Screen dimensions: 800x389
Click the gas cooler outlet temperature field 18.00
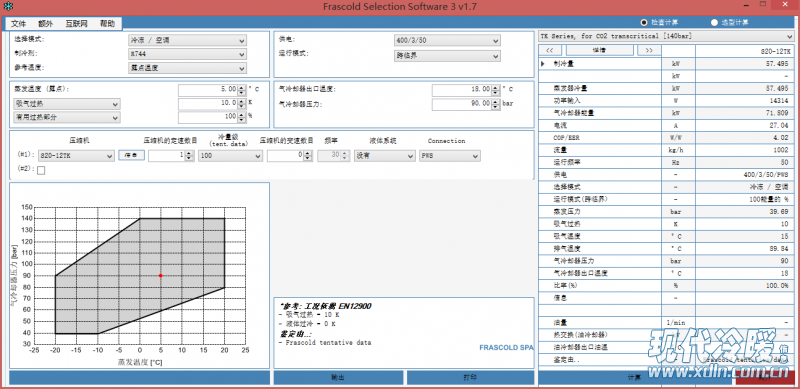coord(462,90)
